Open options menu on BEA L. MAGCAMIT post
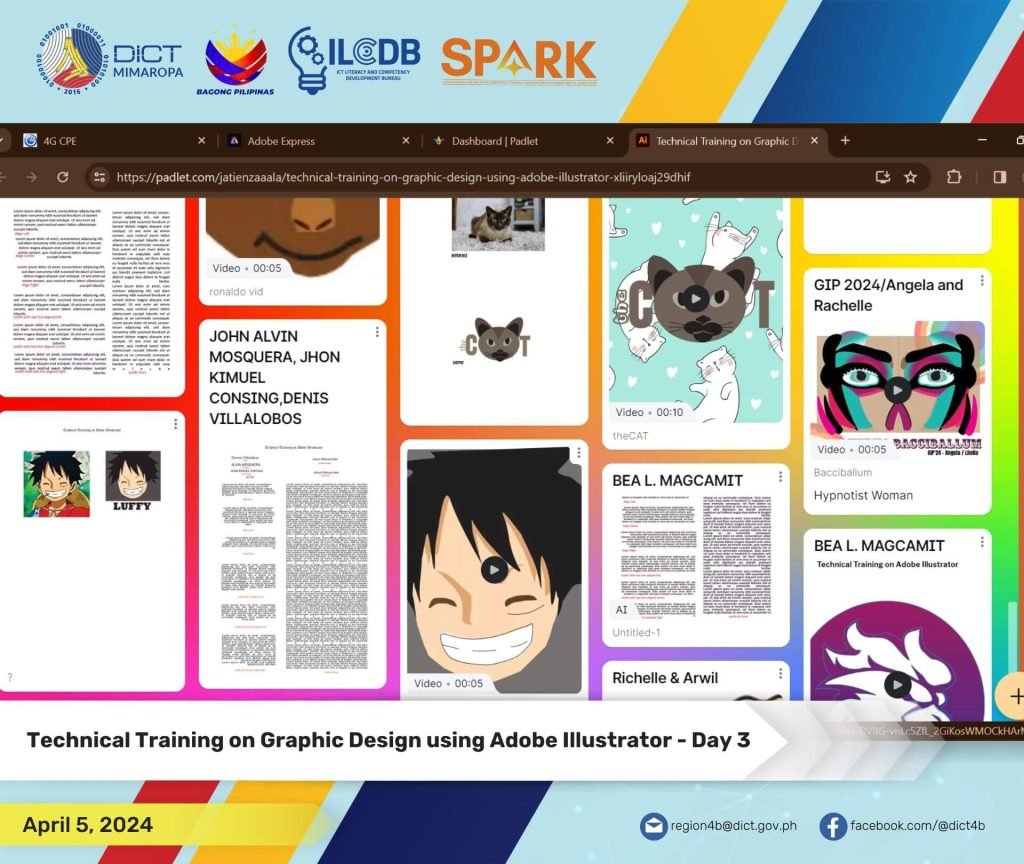Screen dimensions: 1024x864 click(x=779, y=475)
